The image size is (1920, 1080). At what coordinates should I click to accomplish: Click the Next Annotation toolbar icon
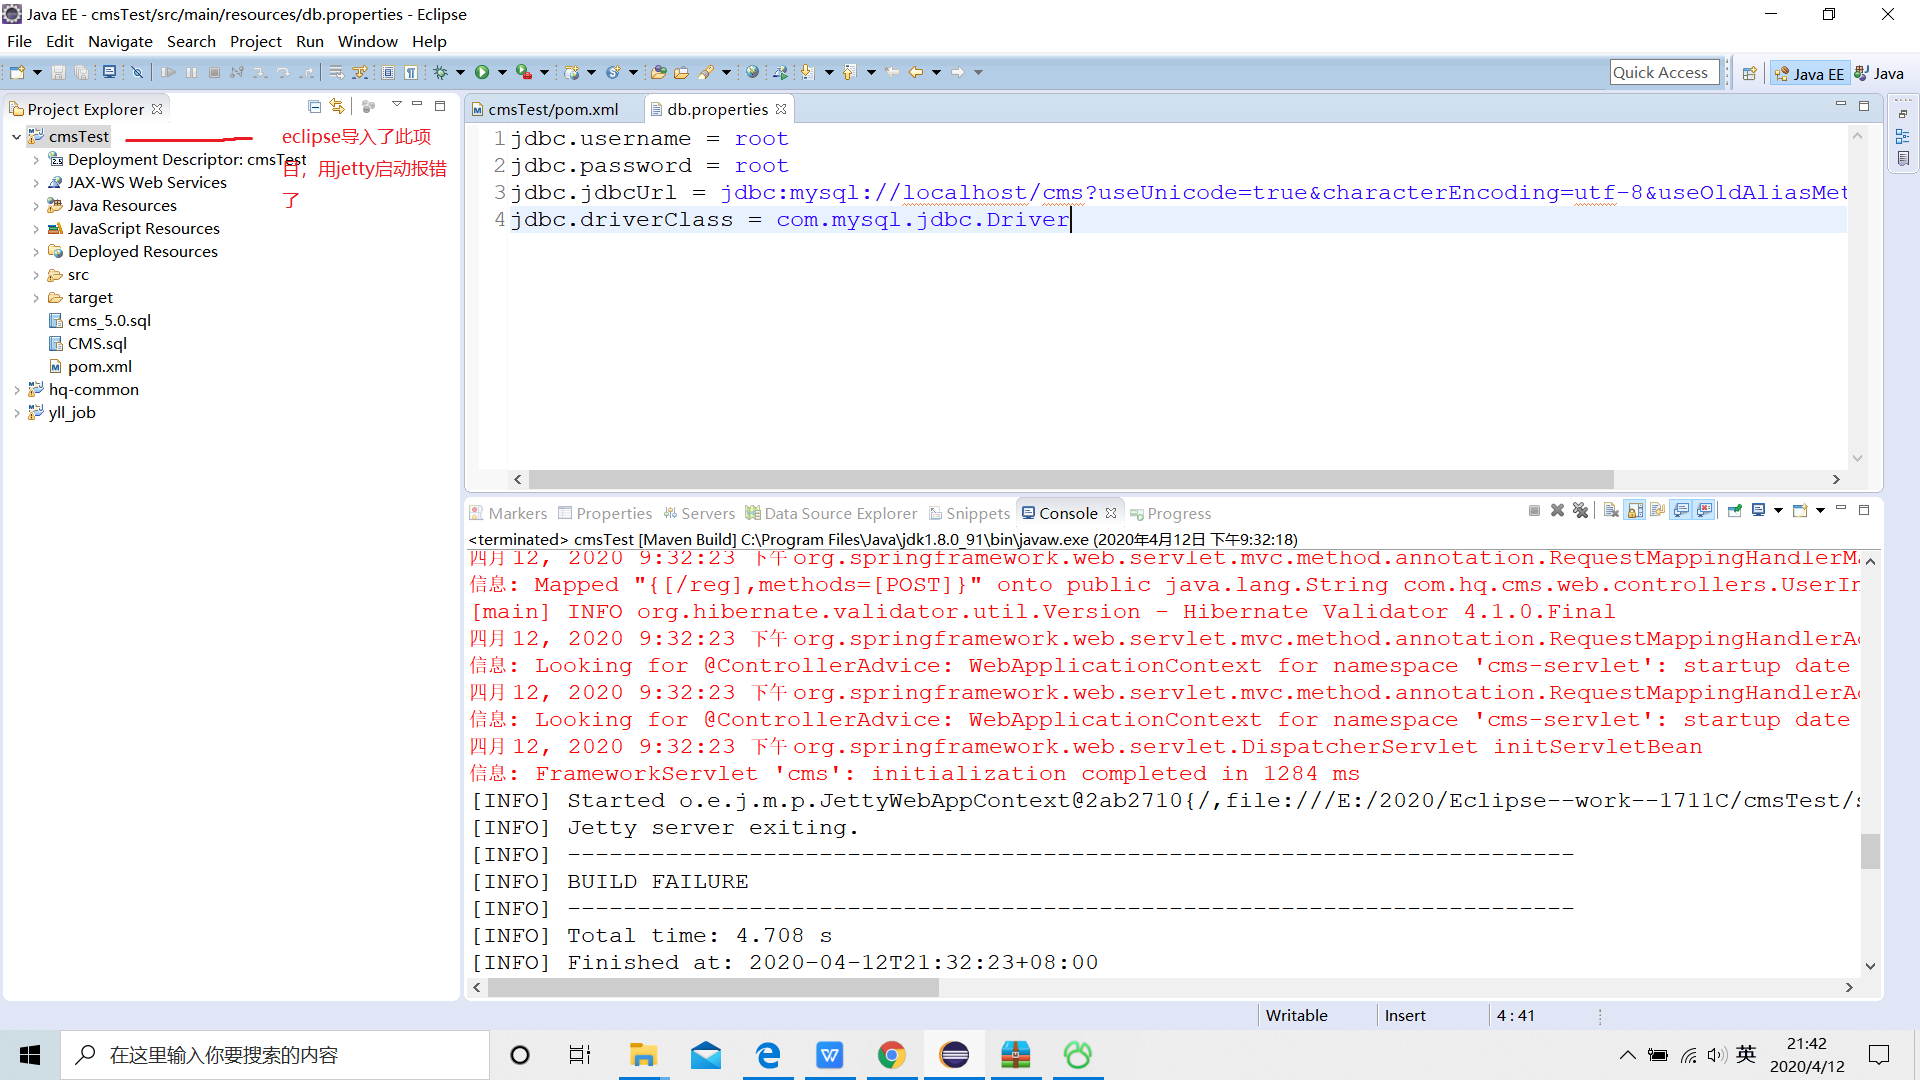click(807, 72)
